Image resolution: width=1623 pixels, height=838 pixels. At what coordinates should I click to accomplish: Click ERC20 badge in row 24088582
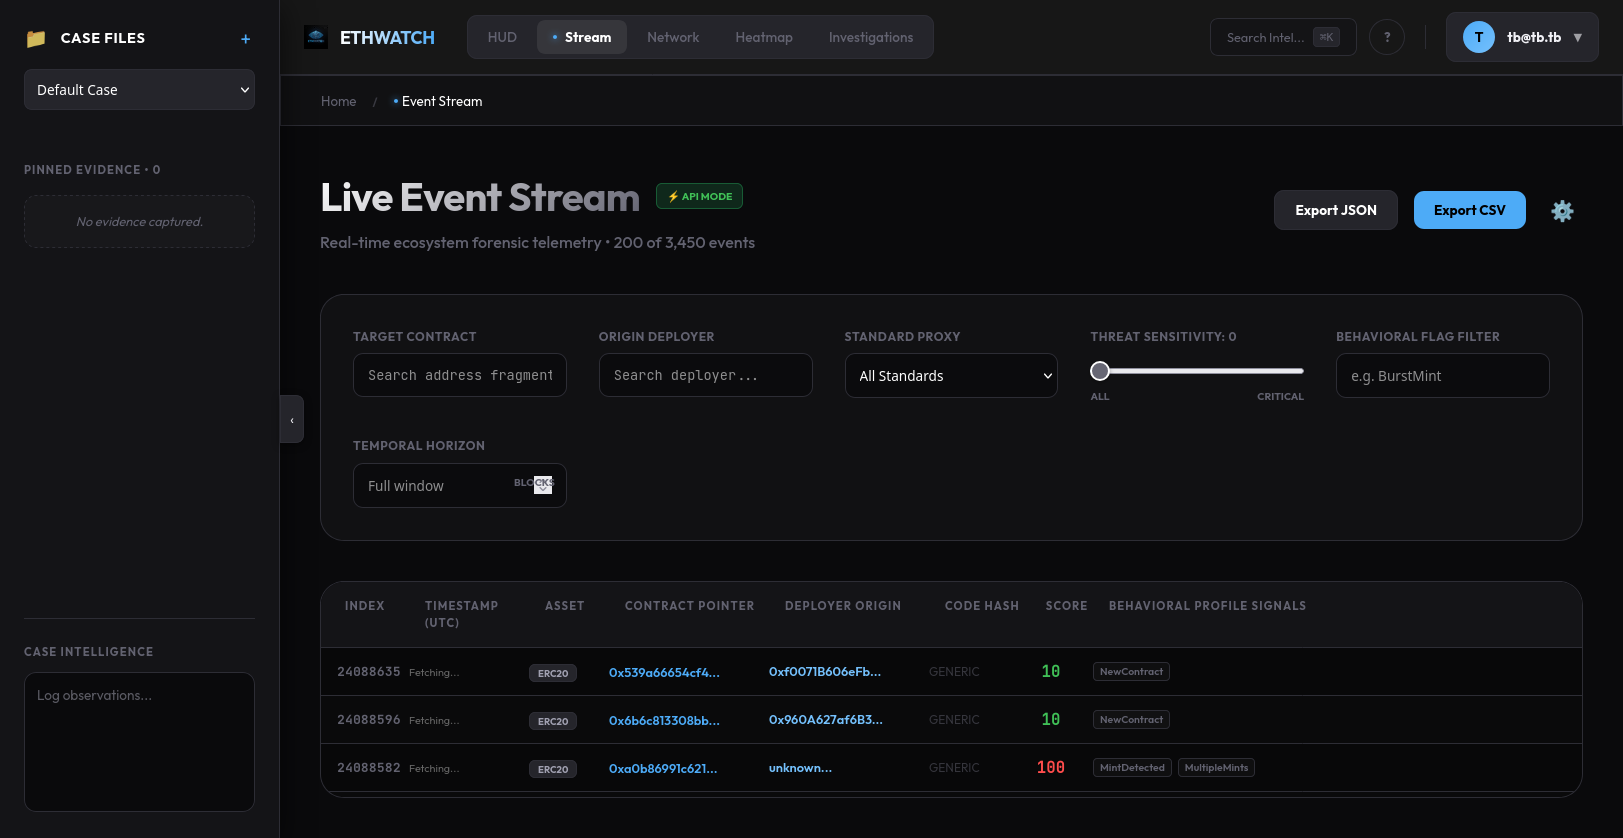pos(553,769)
